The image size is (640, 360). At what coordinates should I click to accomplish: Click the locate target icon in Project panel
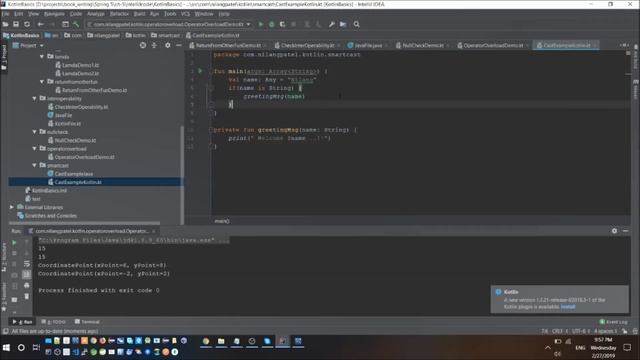143,45
